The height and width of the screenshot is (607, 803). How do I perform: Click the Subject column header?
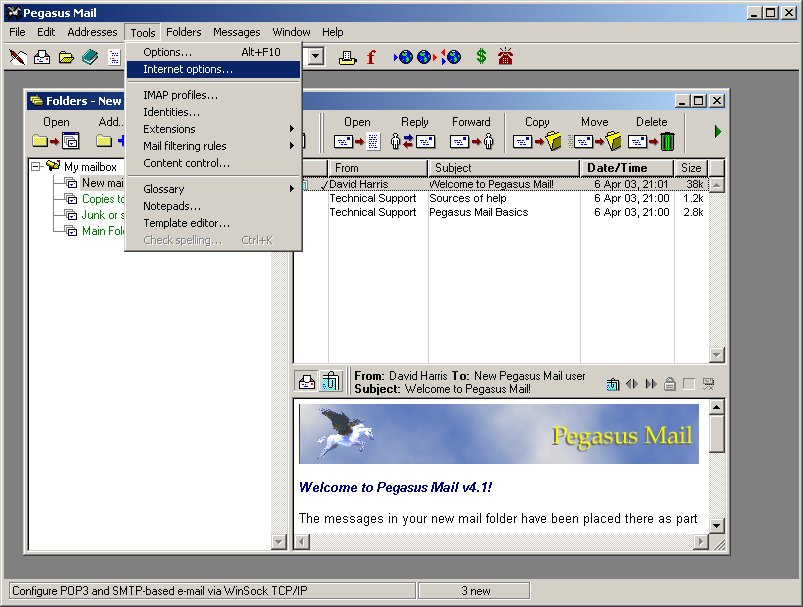coord(504,168)
